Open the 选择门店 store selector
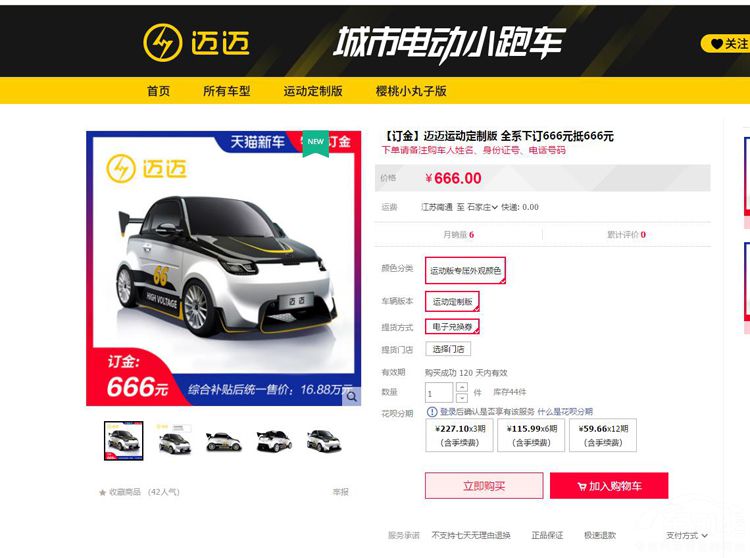Viewport: 750px width, 558px height. click(448, 349)
